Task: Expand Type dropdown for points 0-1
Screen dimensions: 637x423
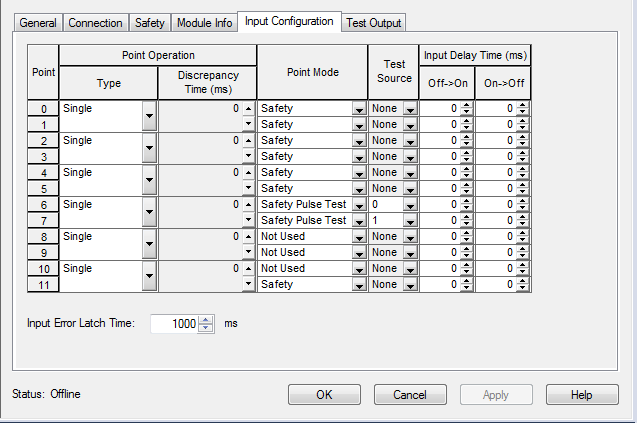Action: coord(149,116)
